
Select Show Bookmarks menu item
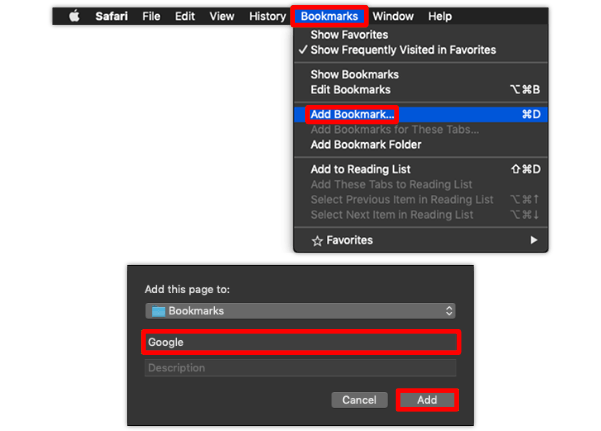click(x=420, y=74)
